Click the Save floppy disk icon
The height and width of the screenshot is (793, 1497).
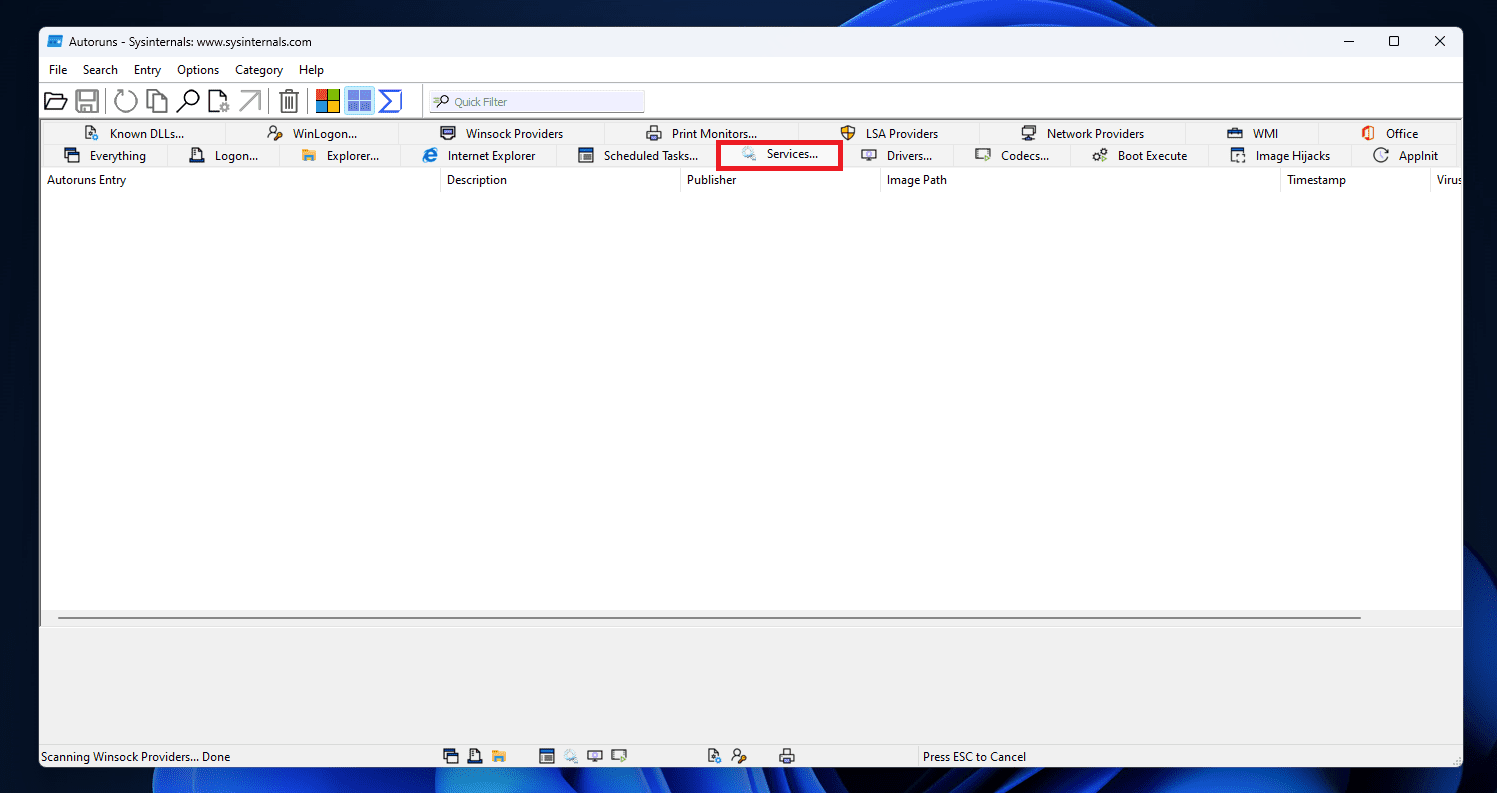click(x=87, y=101)
